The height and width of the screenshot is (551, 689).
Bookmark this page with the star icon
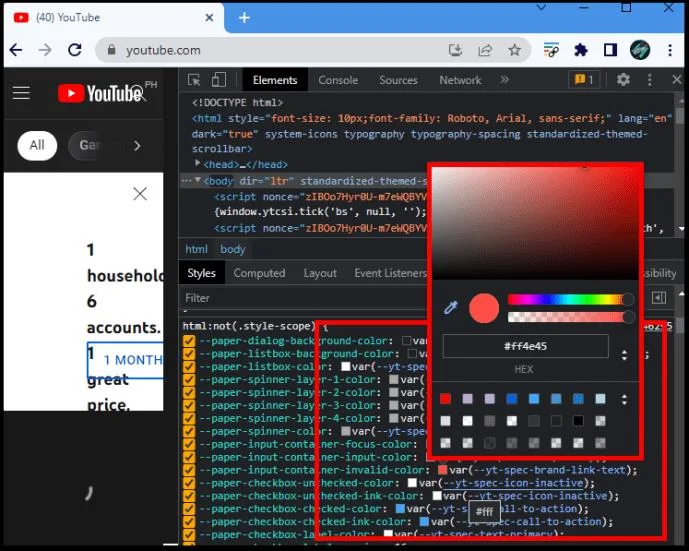[515, 50]
